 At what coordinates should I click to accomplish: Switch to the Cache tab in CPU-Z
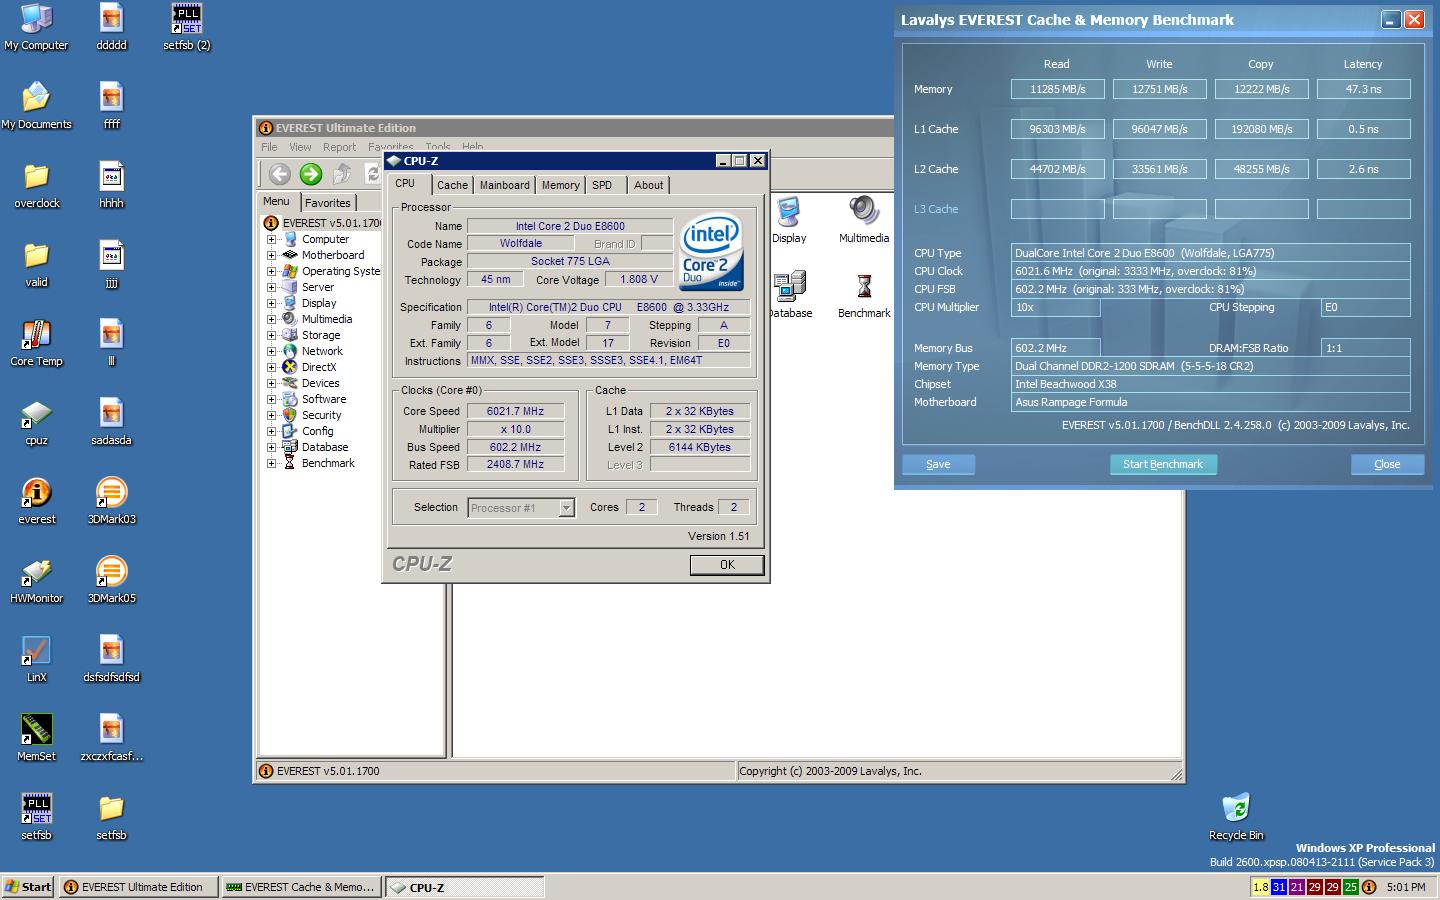pos(452,185)
